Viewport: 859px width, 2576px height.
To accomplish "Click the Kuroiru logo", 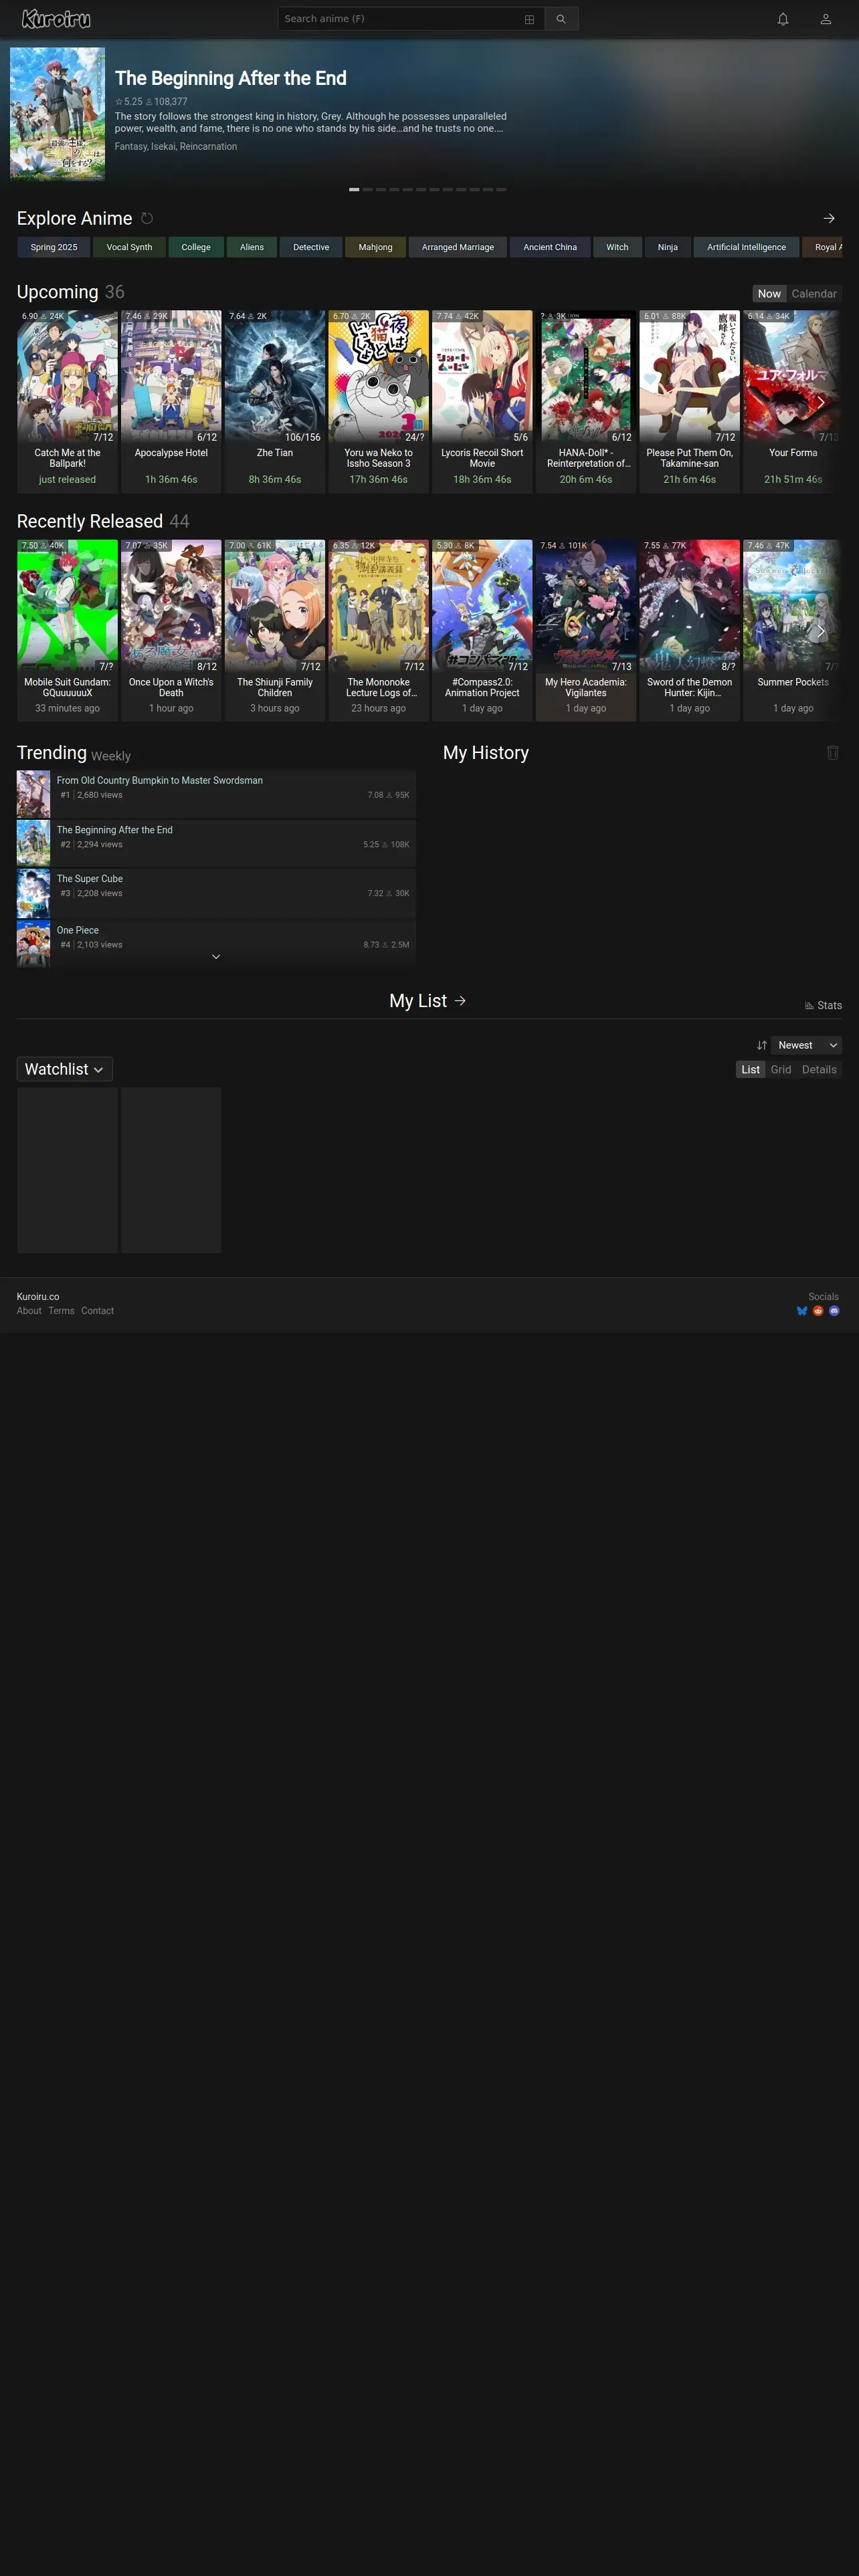I will [x=56, y=19].
